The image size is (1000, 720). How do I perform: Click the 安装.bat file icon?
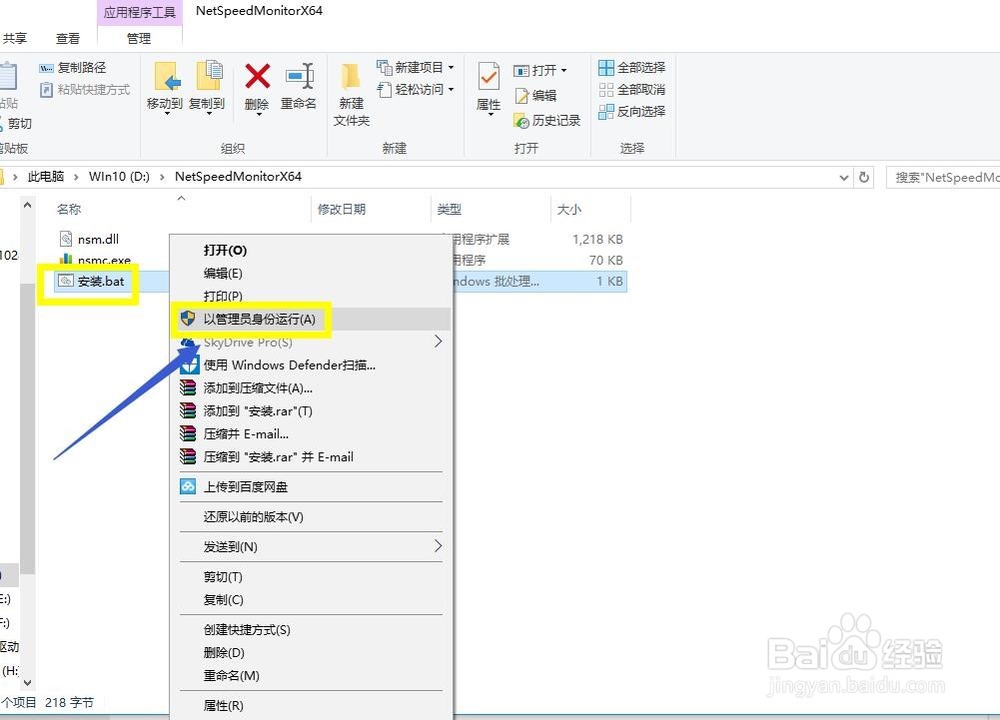[66, 281]
